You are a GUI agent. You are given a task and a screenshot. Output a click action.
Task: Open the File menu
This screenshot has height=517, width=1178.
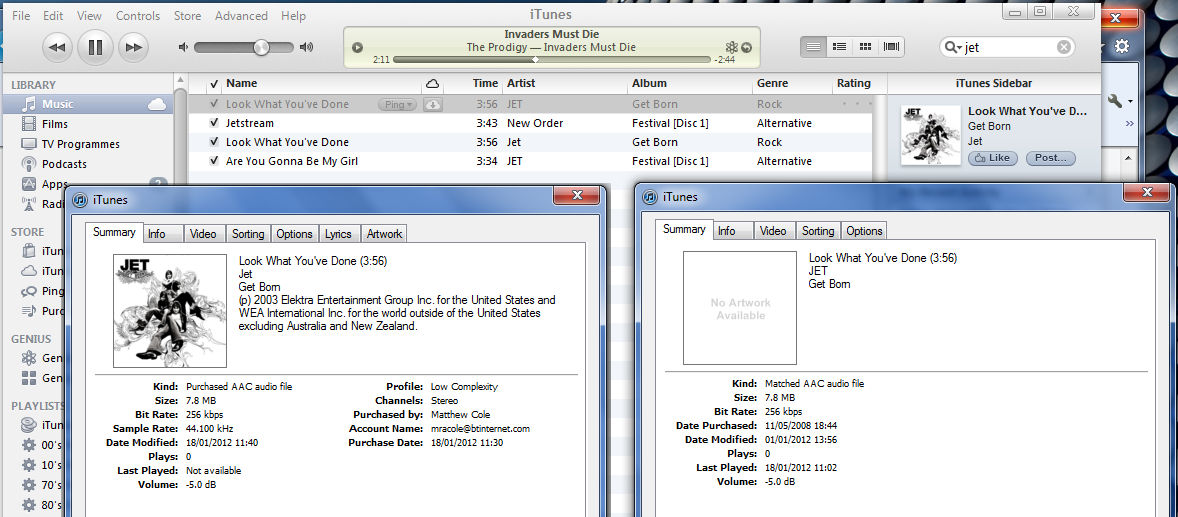coord(21,15)
